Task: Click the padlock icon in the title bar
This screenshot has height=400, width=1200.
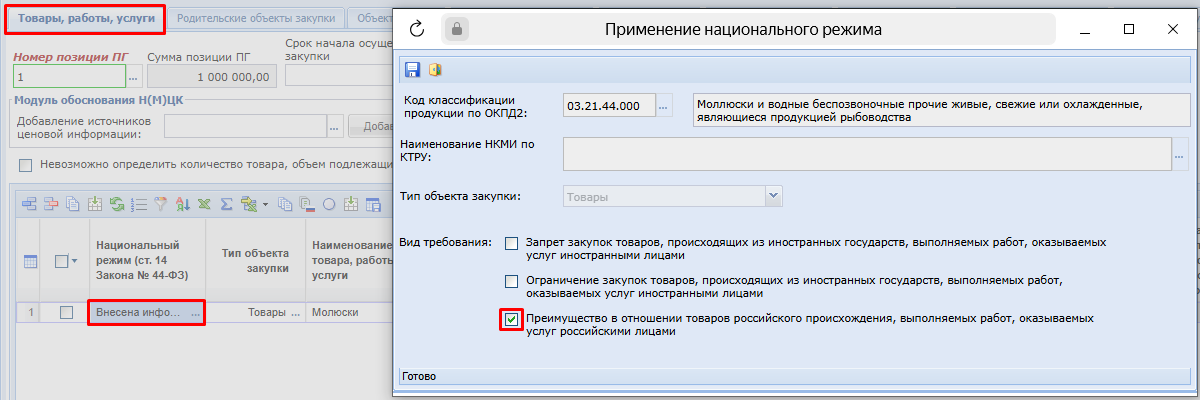Action: pyautogui.click(x=457, y=29)
